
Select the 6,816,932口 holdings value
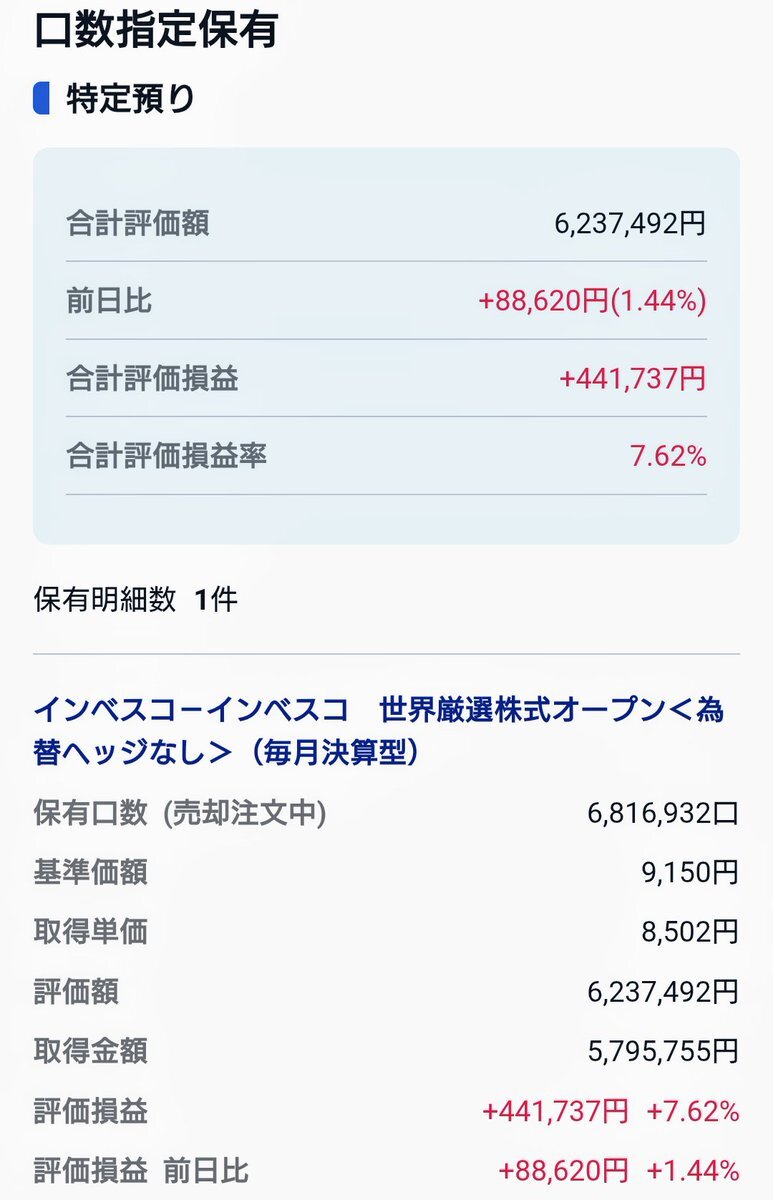(x=663, y=814)
